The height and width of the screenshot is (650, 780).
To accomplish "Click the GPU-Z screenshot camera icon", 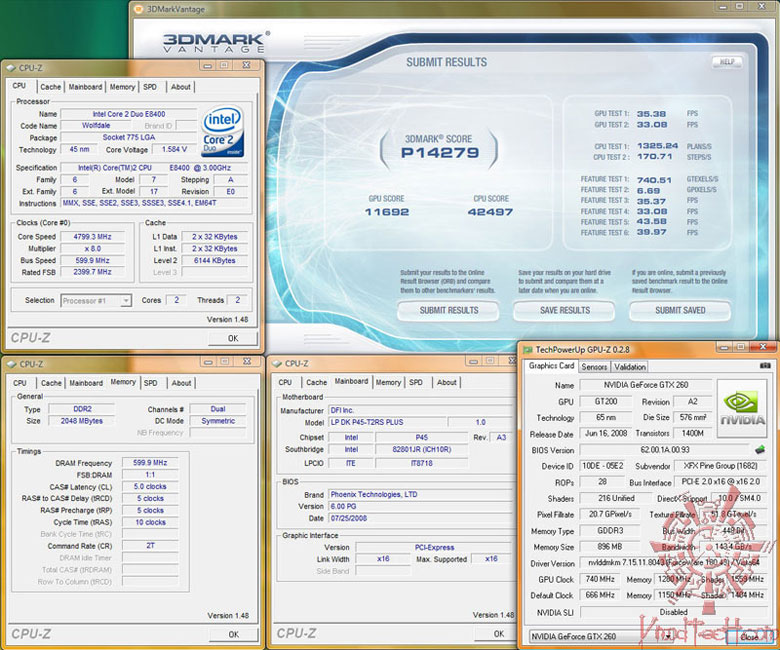I will click(766, 366).
